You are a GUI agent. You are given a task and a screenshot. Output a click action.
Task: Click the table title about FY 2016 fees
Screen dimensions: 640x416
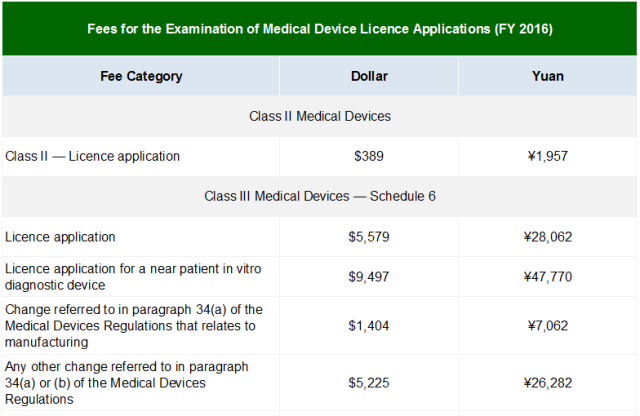320,29
